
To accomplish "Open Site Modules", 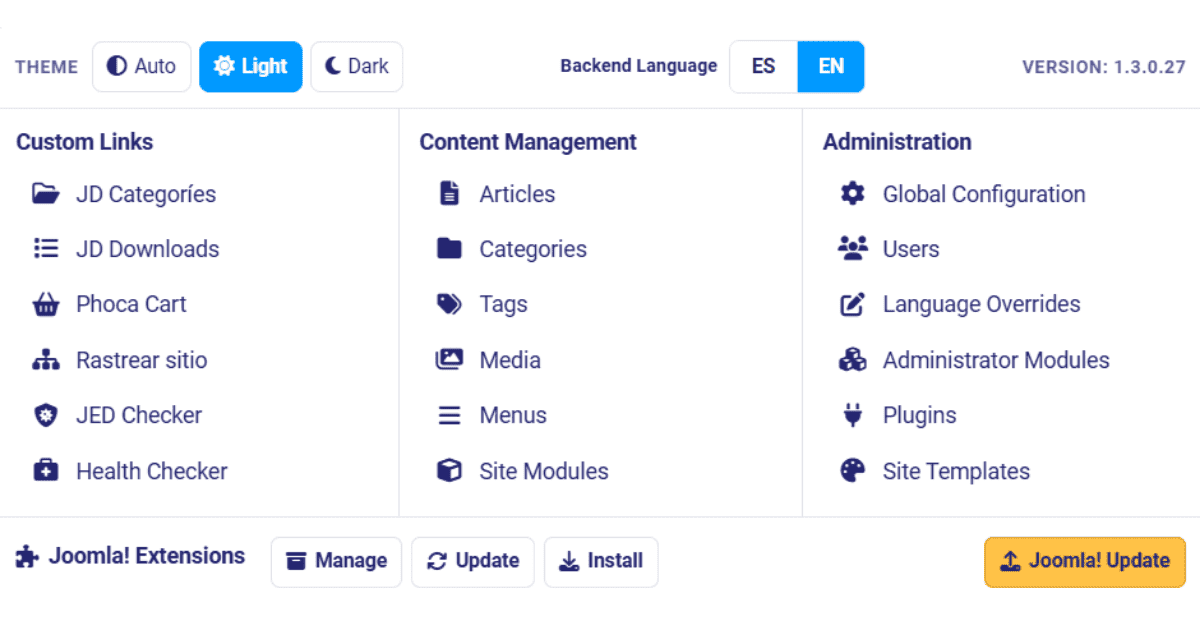I will point(544,471).
